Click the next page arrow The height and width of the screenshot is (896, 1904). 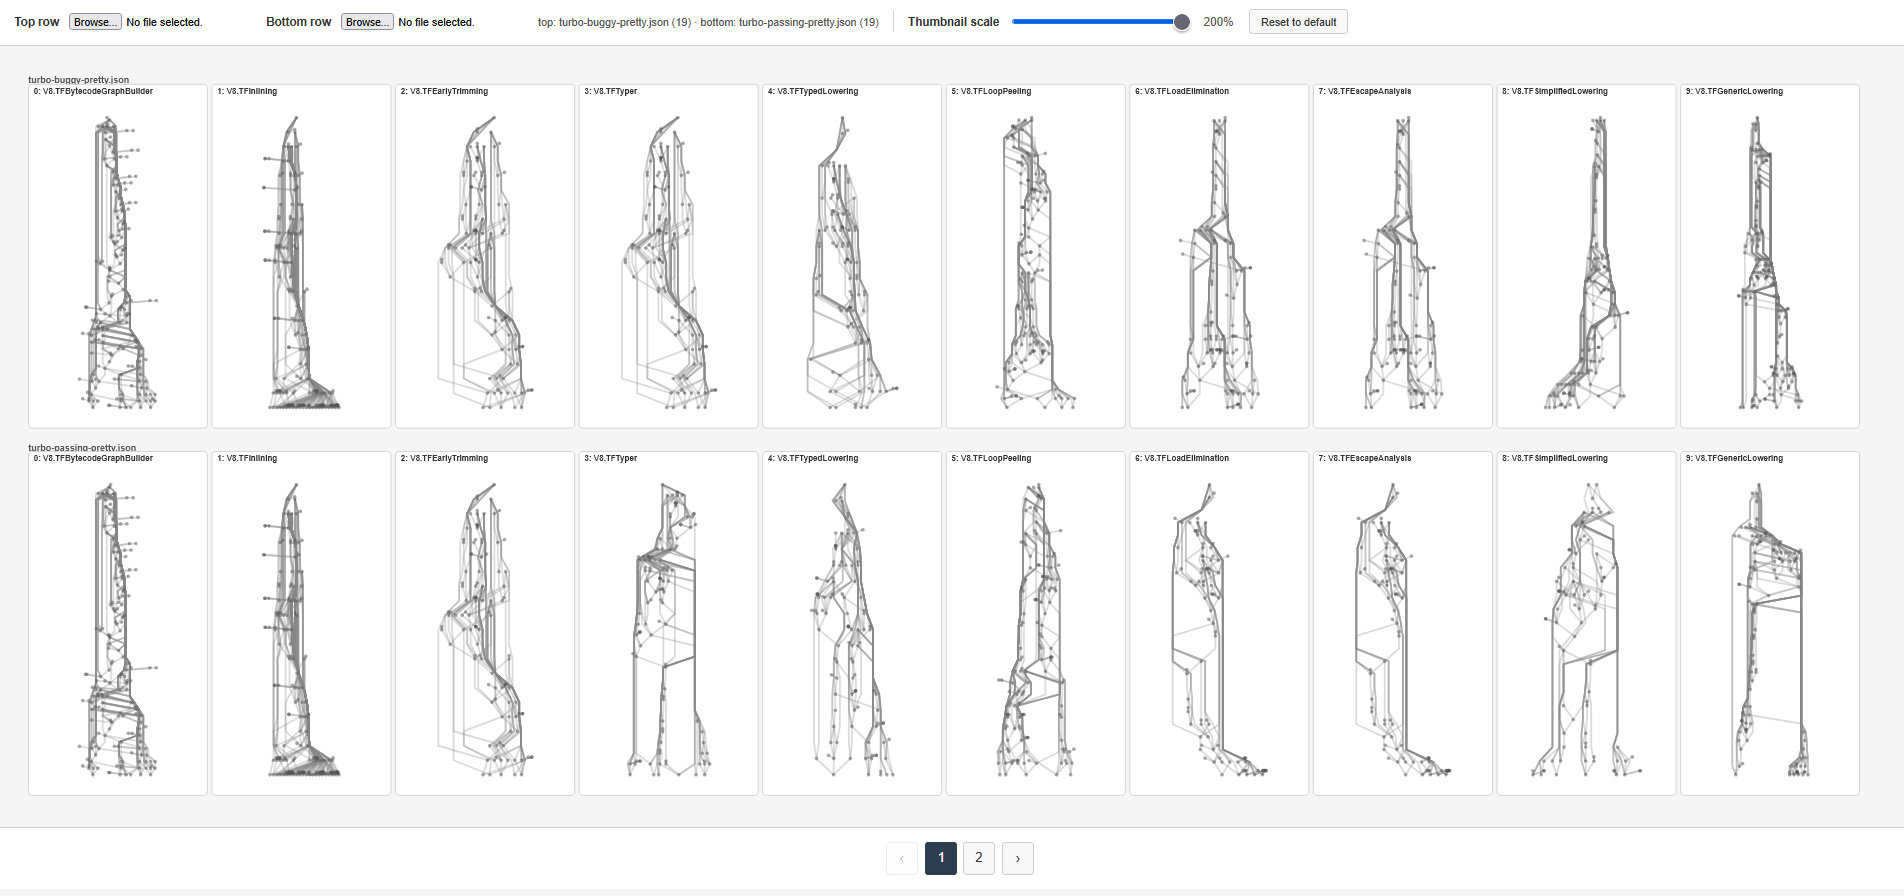coord(1018,858)
